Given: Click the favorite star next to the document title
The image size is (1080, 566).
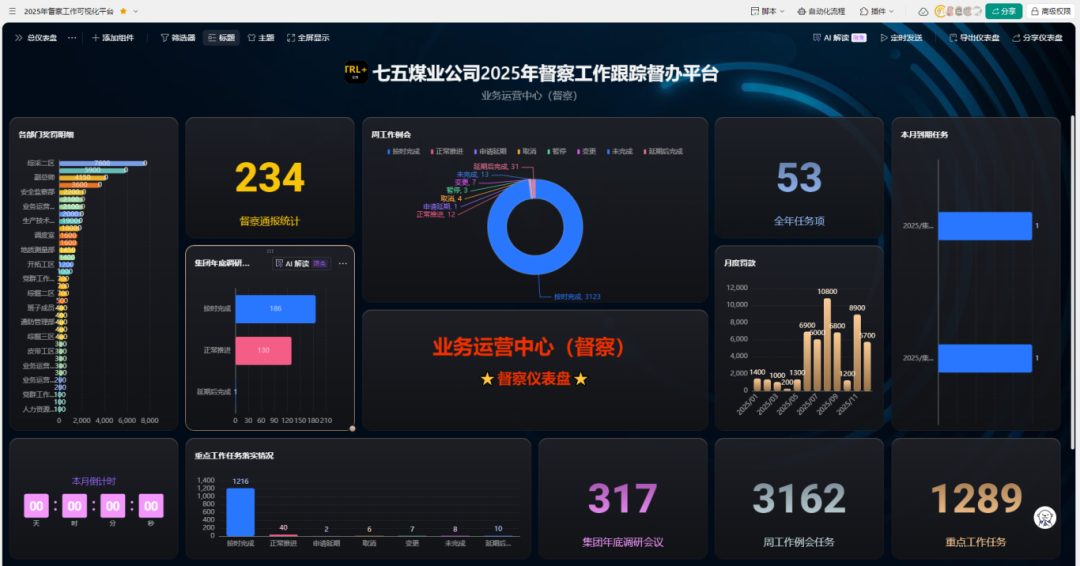Looking at the screenshot, I should pyautogui.click(x=123, y=11).
